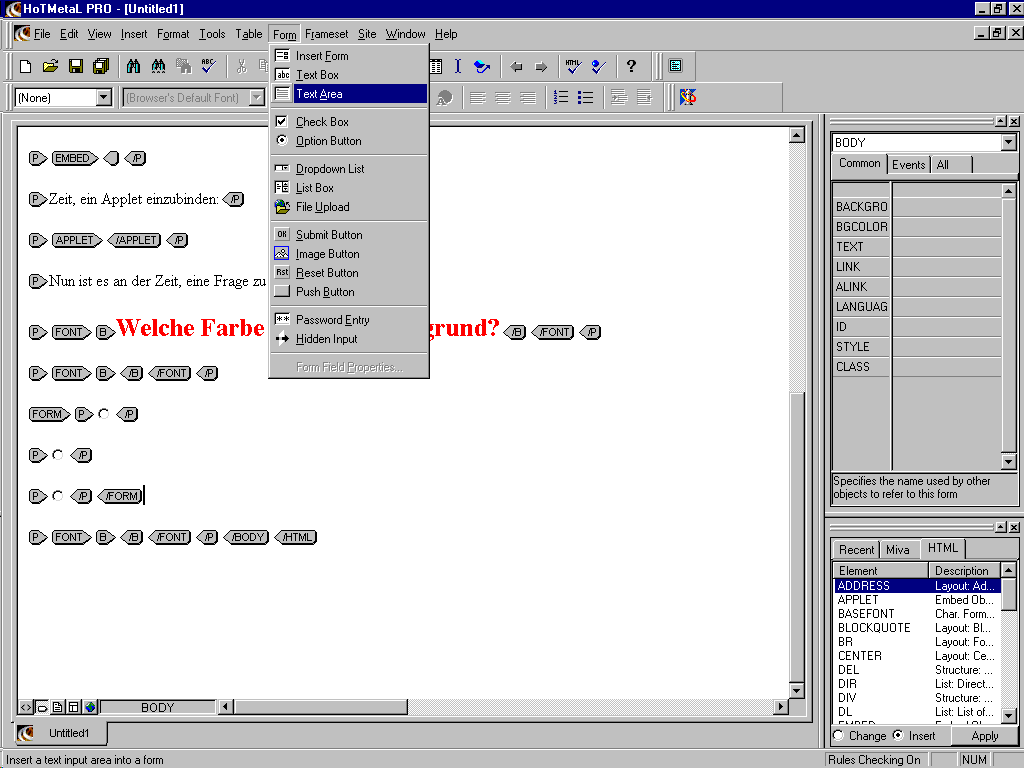This screenshot has height=768, width=1024.
Task: Select the Change radio button
Action: (838, 735)
